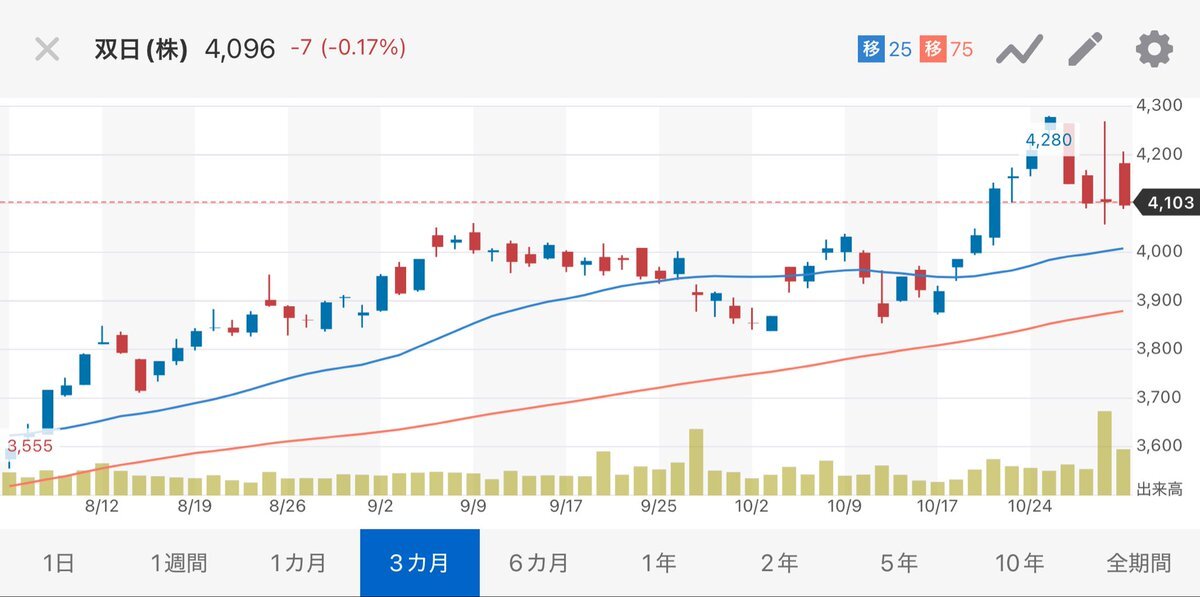Show the 10年 chart range

point(1019,563)
